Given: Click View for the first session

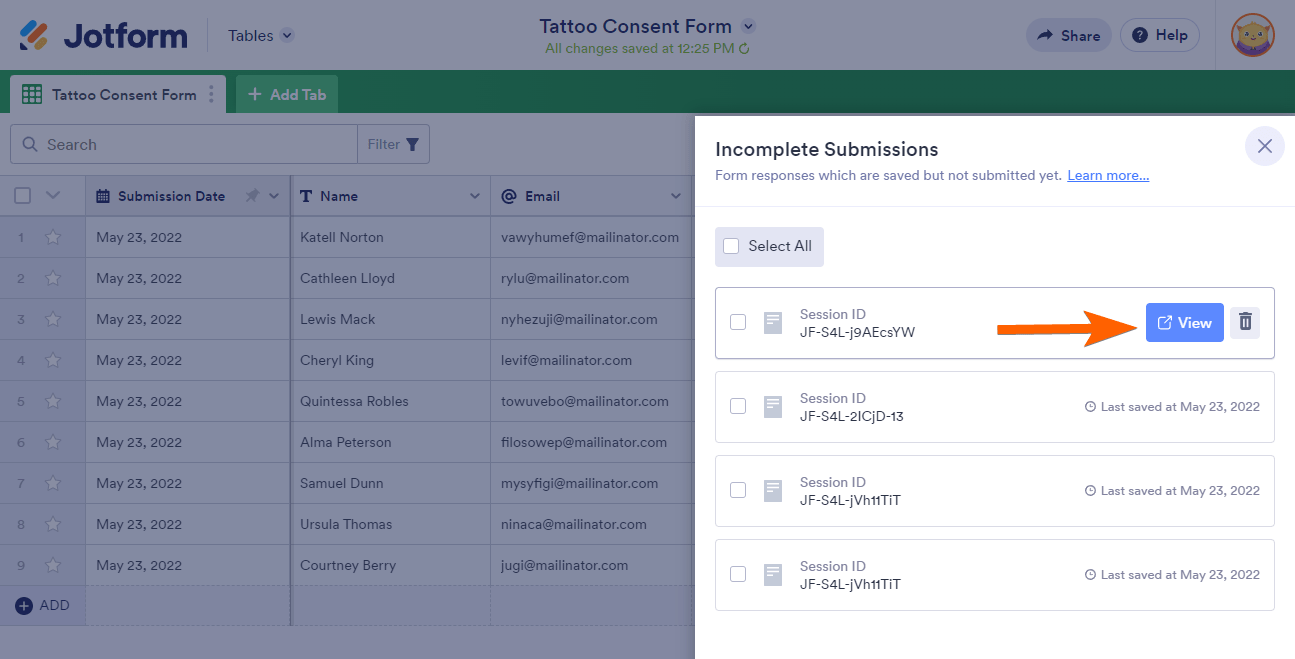Looking at the screenshot, I should click(1184, 322).
